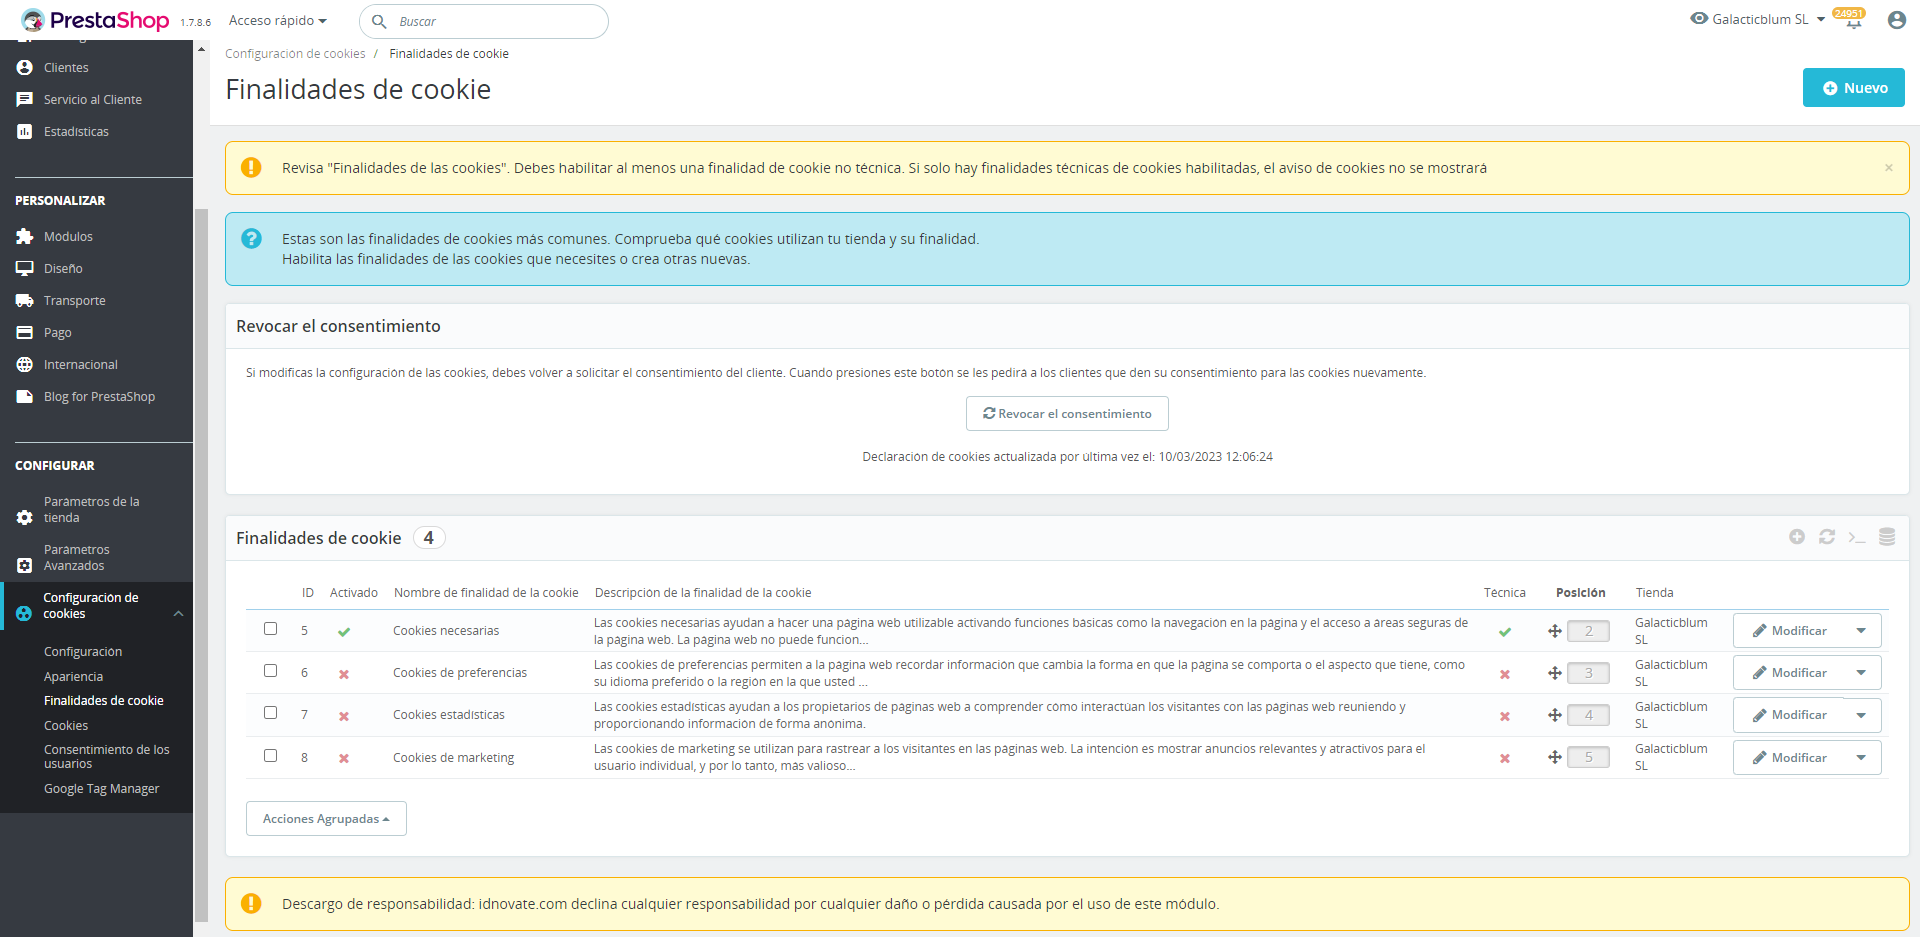The height and width of the screenshot is (937, 1920).
Task: Click Revocar el consentimiento button
Action: point(1067,413)
